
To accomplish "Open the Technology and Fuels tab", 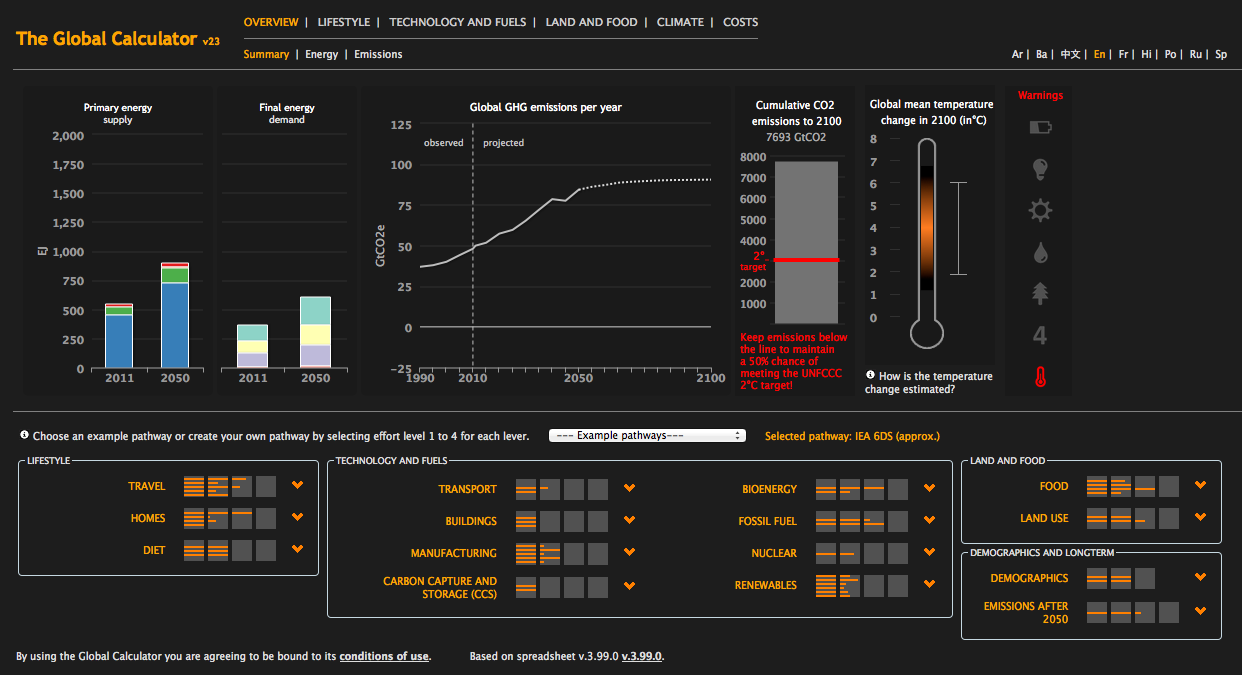I will (x=458, y=22).
